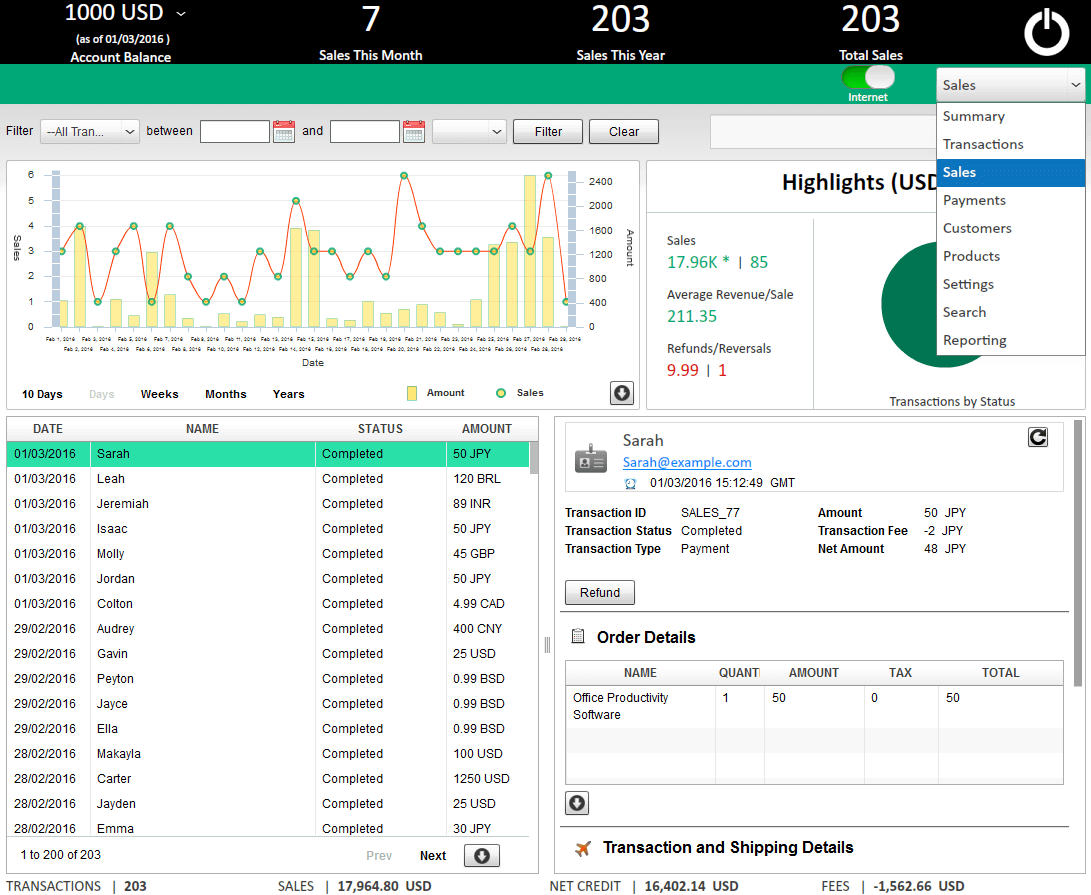This screenshot has width=1091, height=895.
Task: Click the Prev pagination link
Action: point(379,855)
